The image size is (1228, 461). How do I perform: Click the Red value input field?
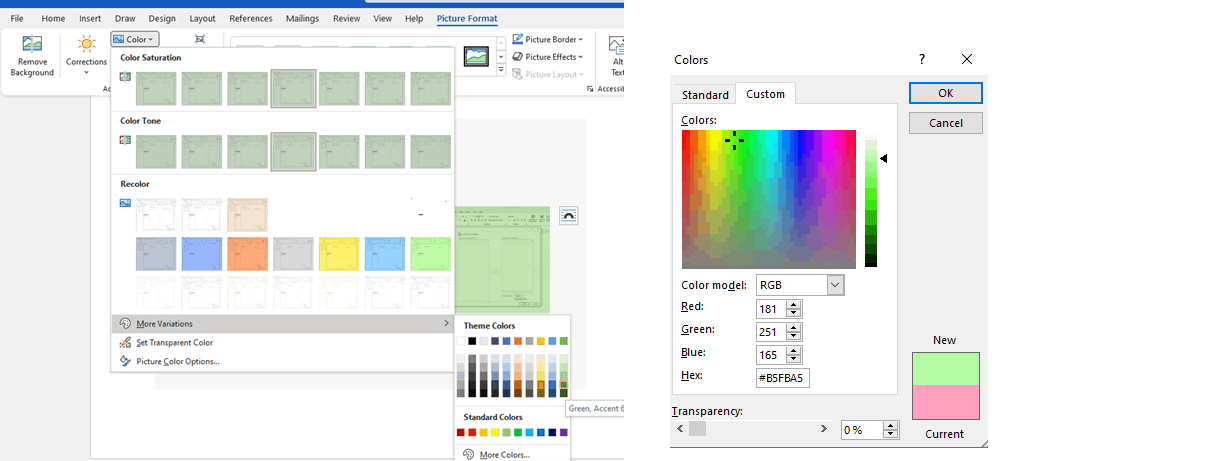pos(771,309)
